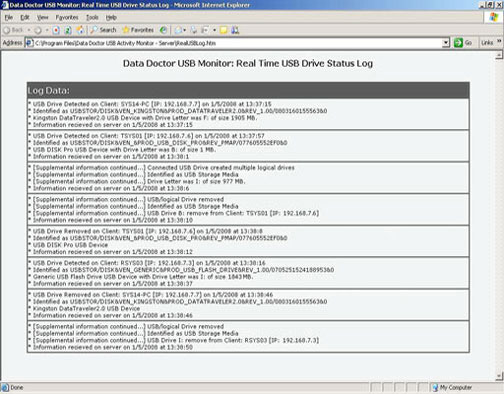The height and width of the screenshot is (394, 504).
Task: Click 'Information recieved on server ... 13:38:12' line
Action: [x=111, y=252]
